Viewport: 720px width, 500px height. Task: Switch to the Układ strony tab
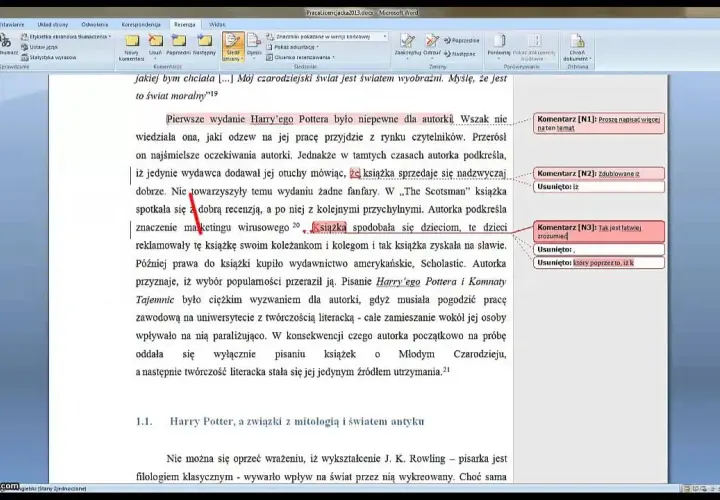[53, 25]
